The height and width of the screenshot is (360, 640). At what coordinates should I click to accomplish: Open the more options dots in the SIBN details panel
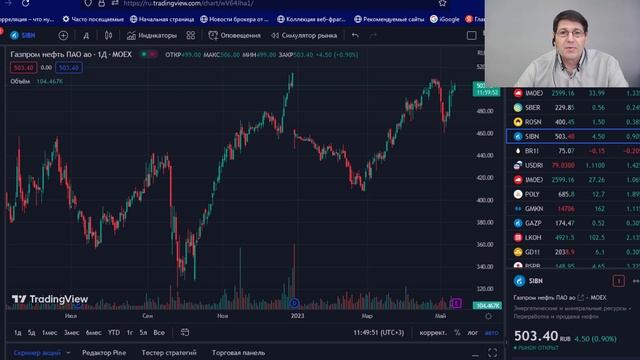636,281
